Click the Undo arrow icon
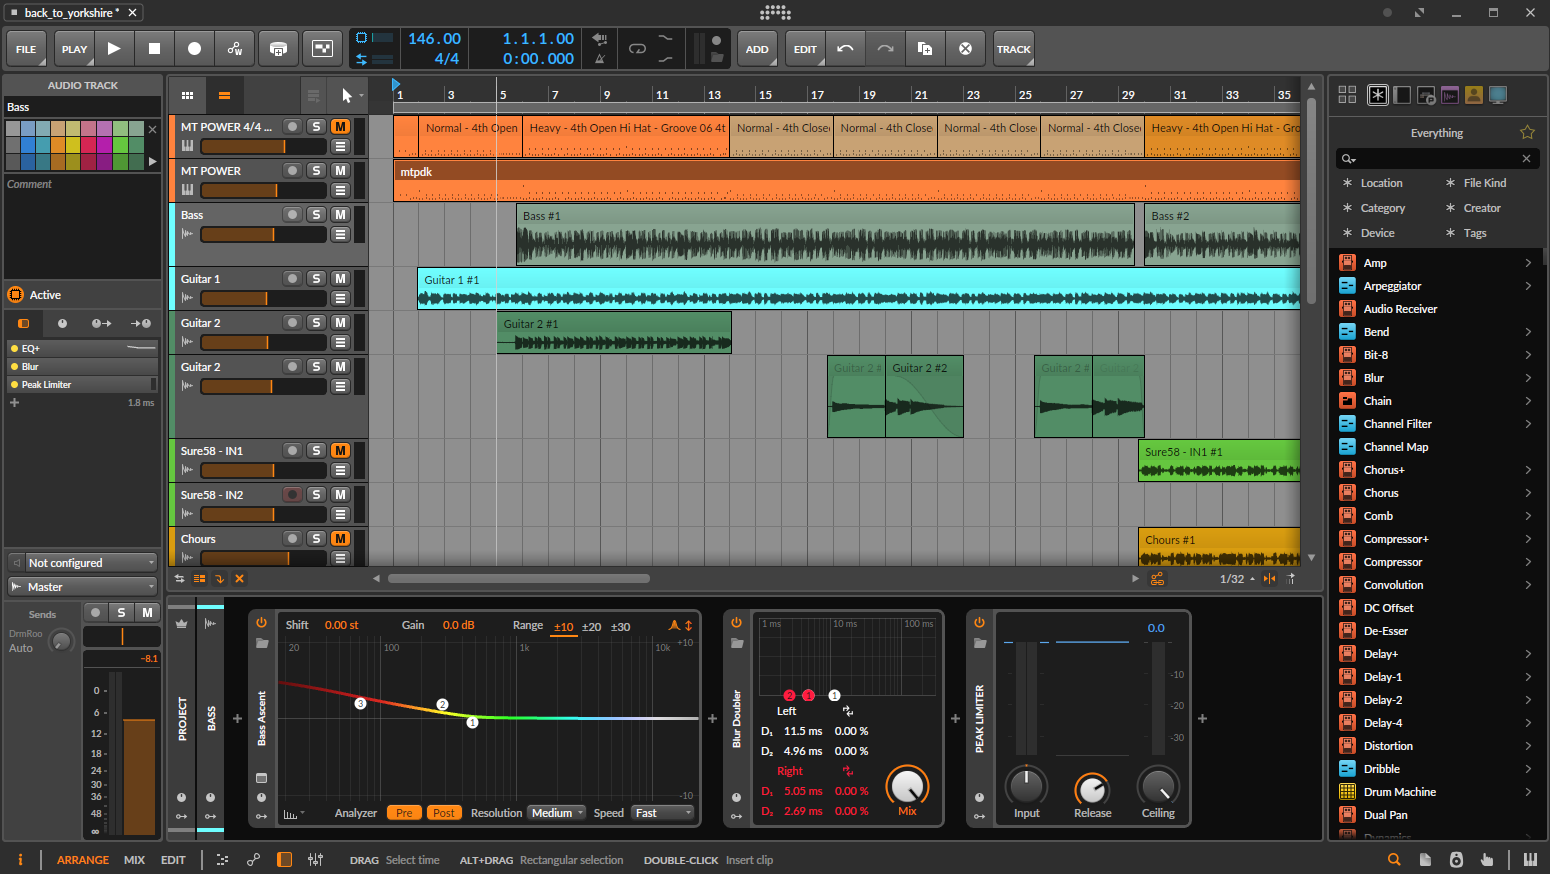The image size is (1550, 874). [x=845, y=48]
